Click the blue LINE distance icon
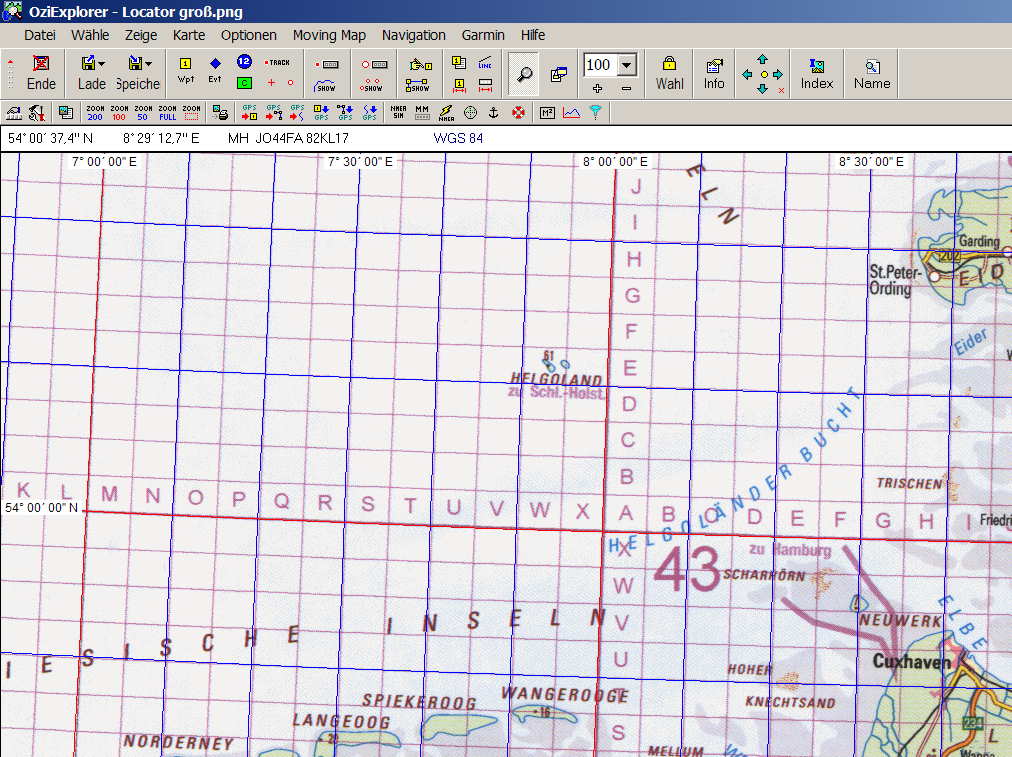The height and width of the screenshot is (757, 1012). point(485,63)
